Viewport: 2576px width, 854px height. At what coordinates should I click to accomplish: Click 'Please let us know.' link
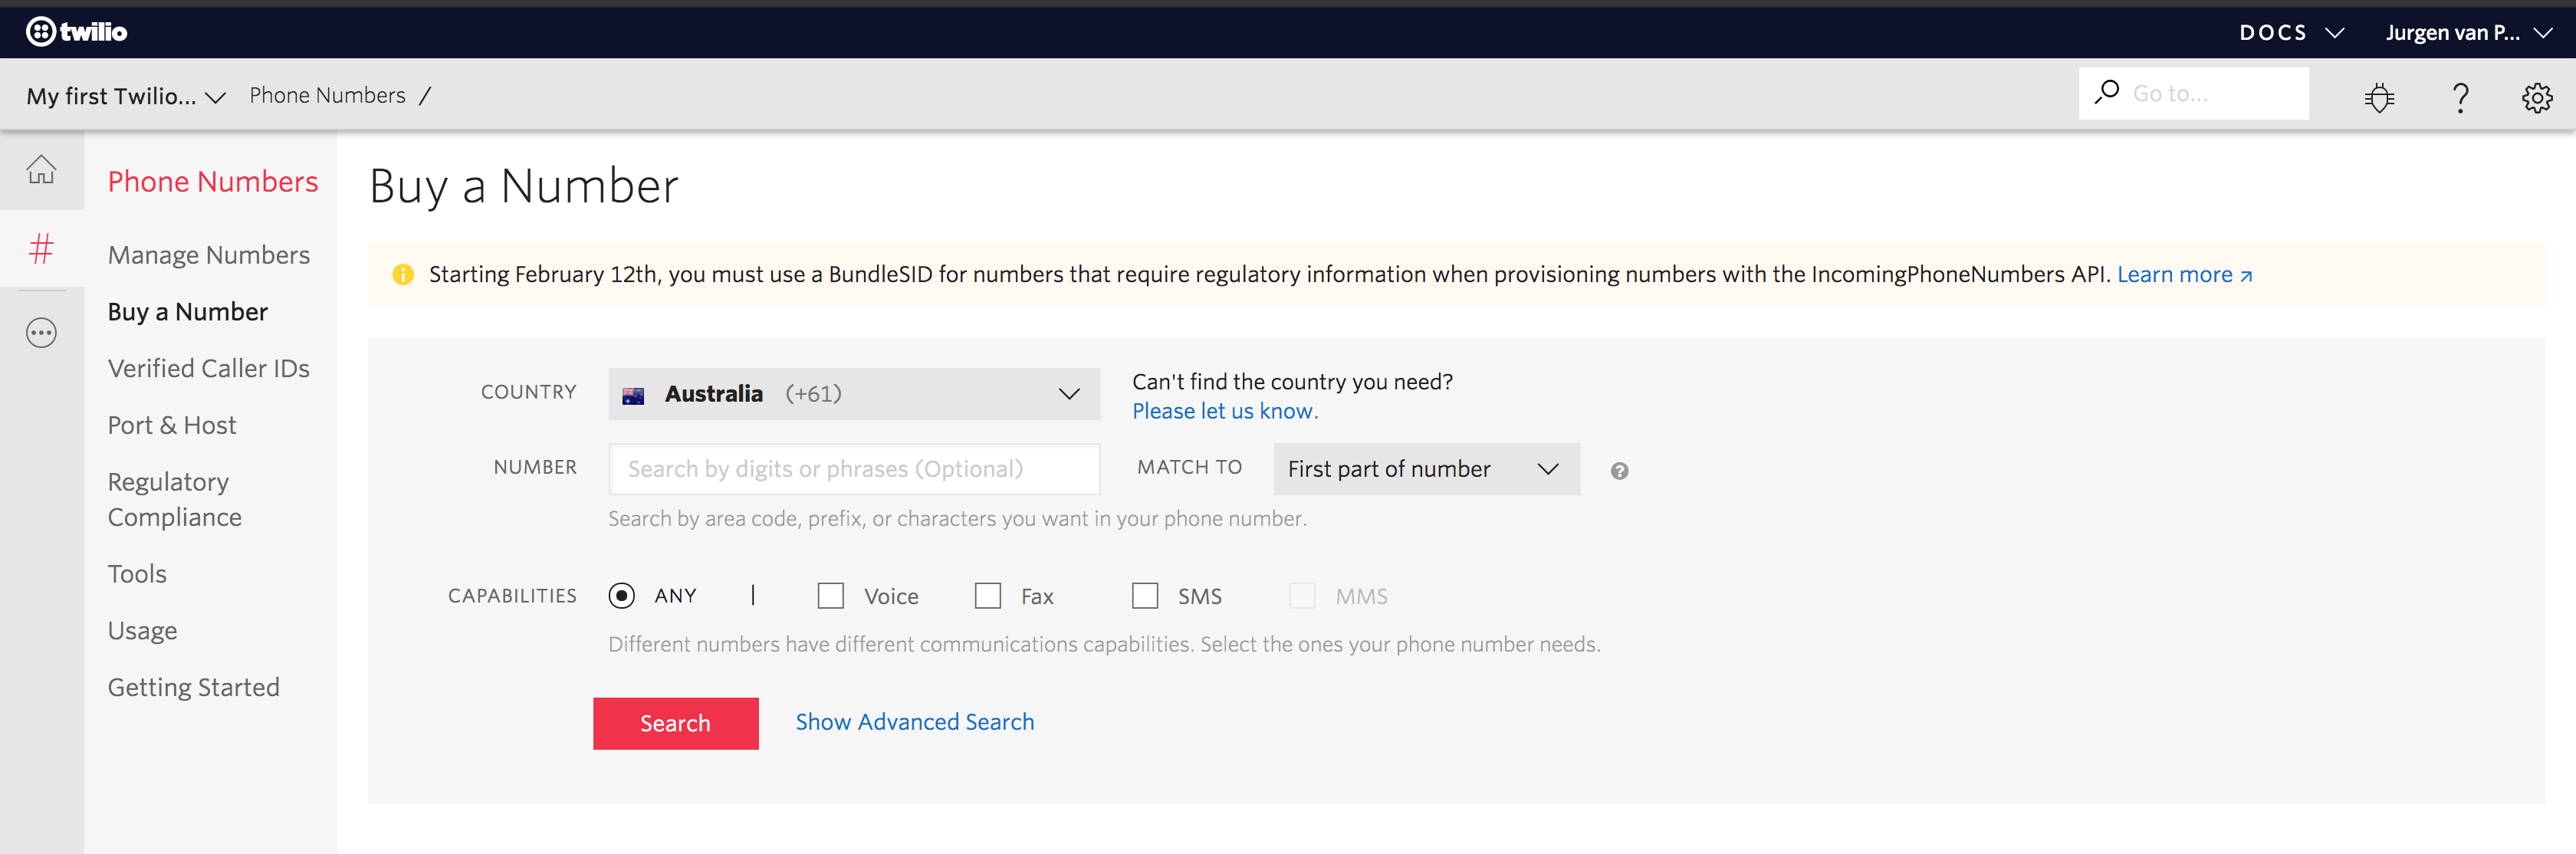pos(1225,411)
